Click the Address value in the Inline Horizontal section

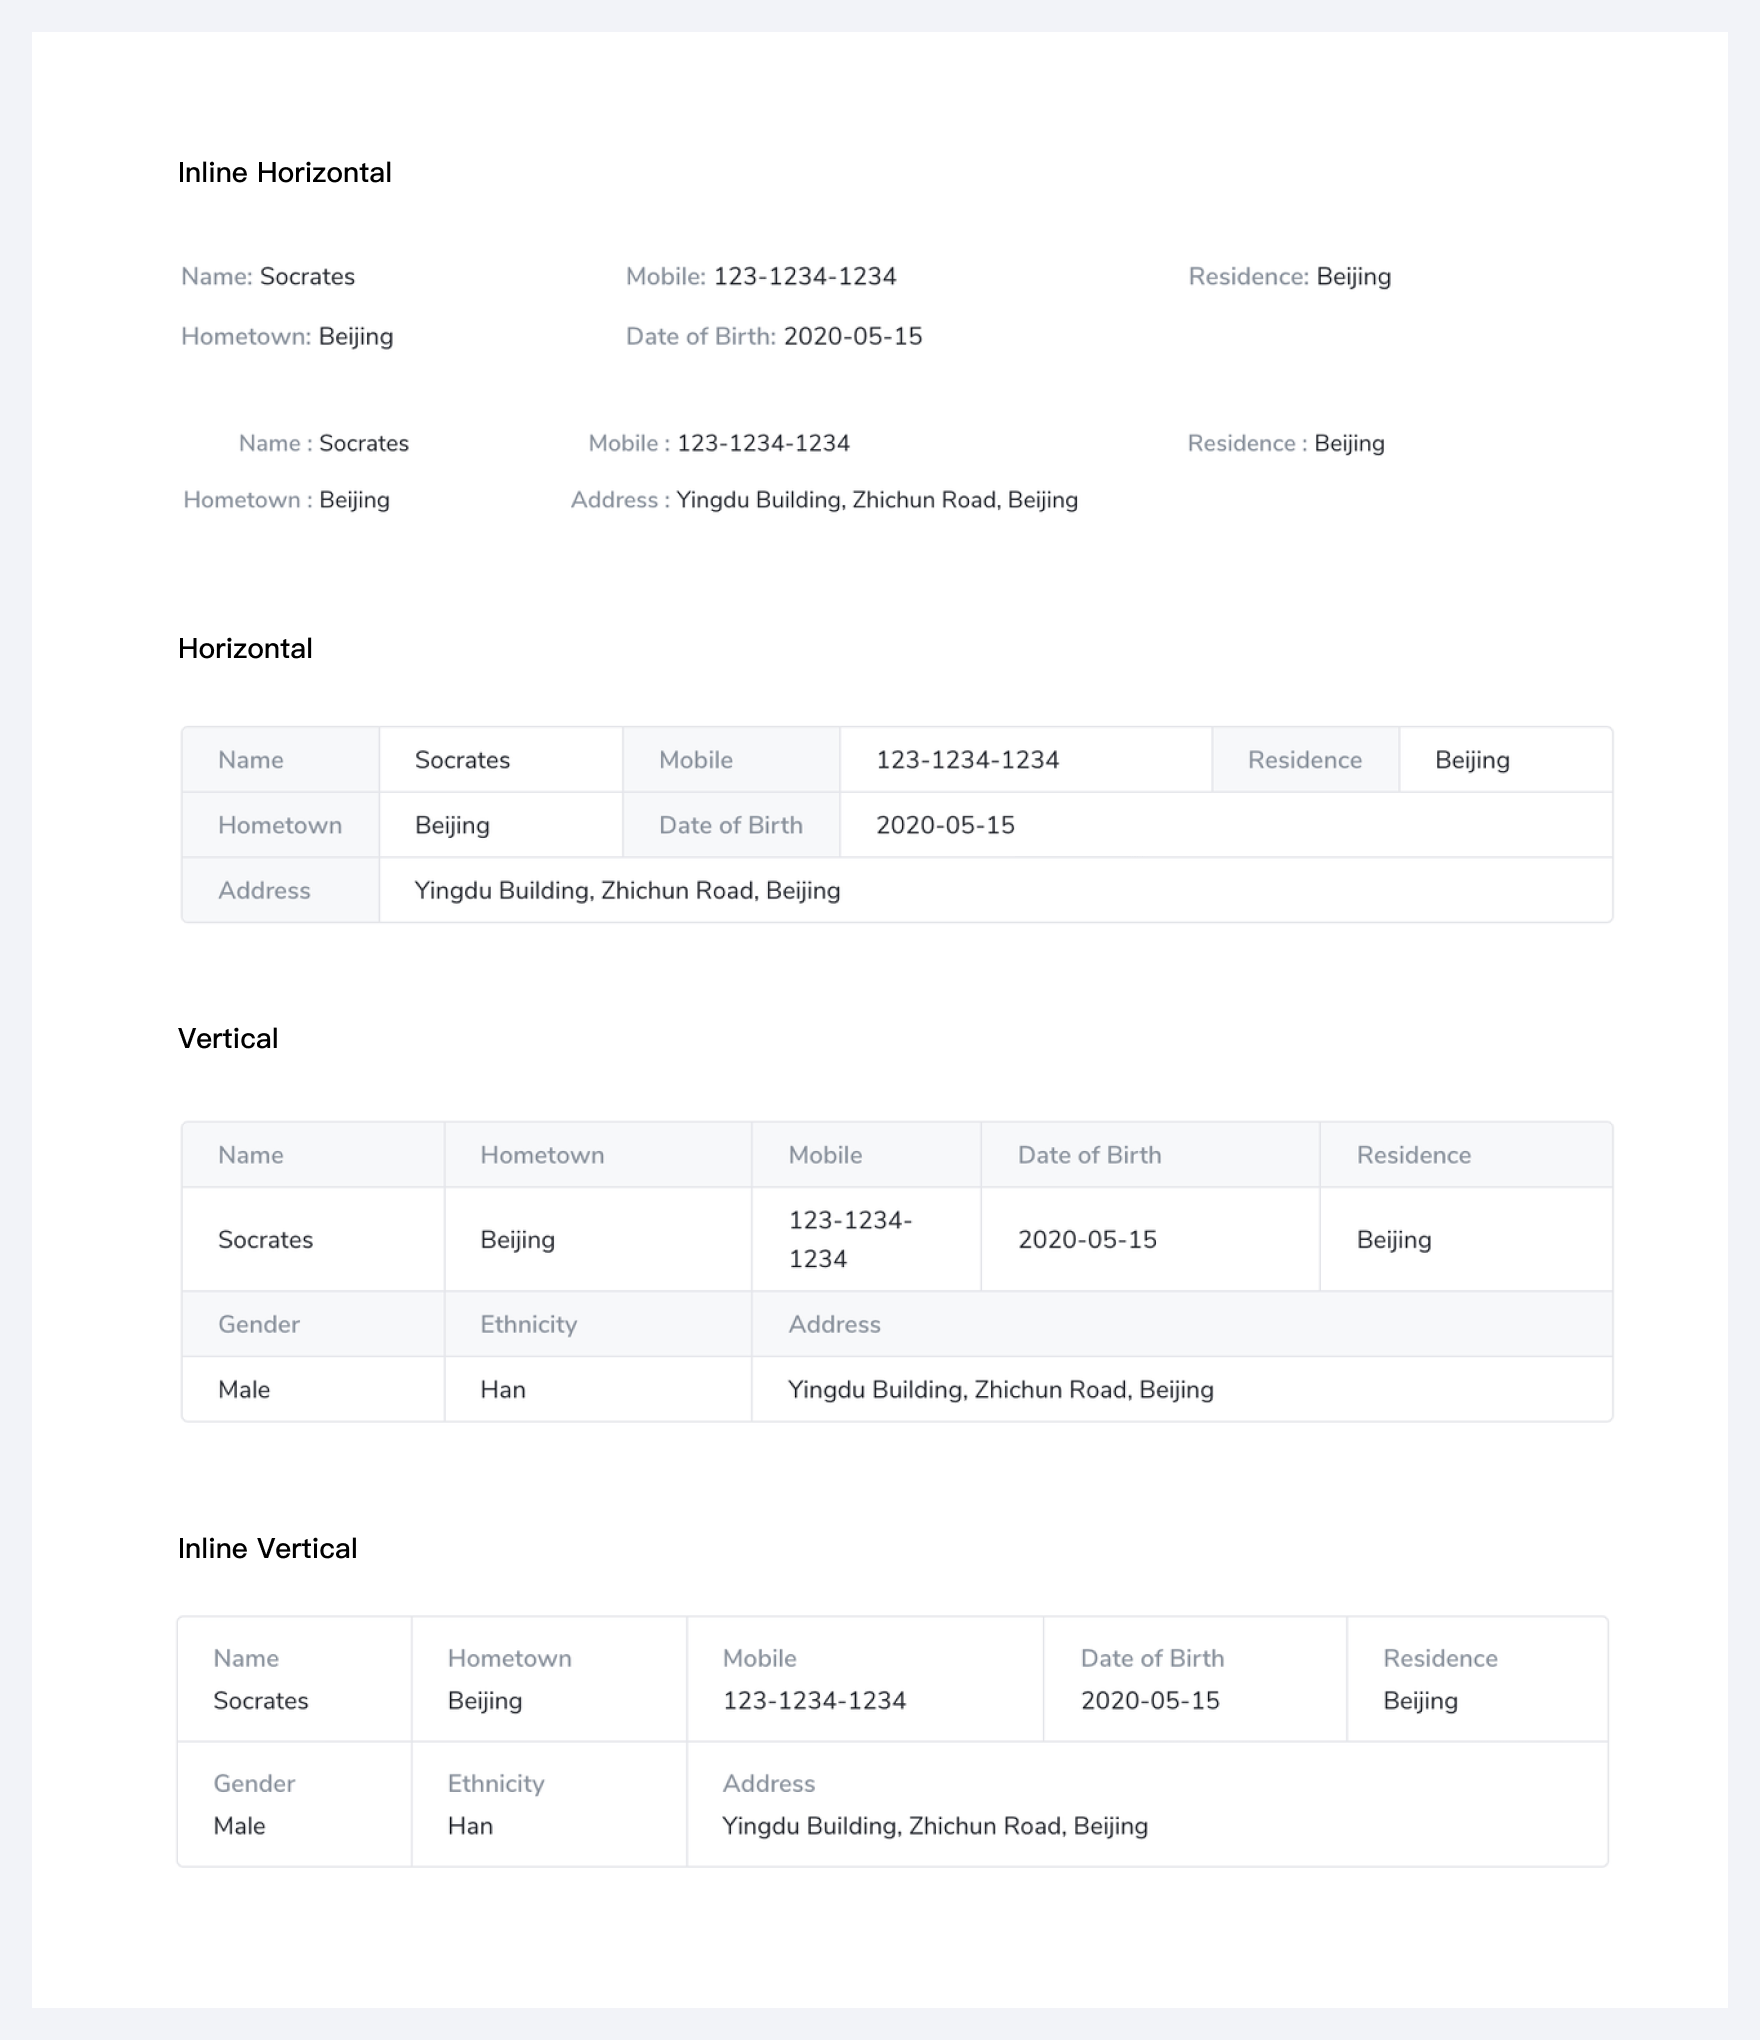877,500
